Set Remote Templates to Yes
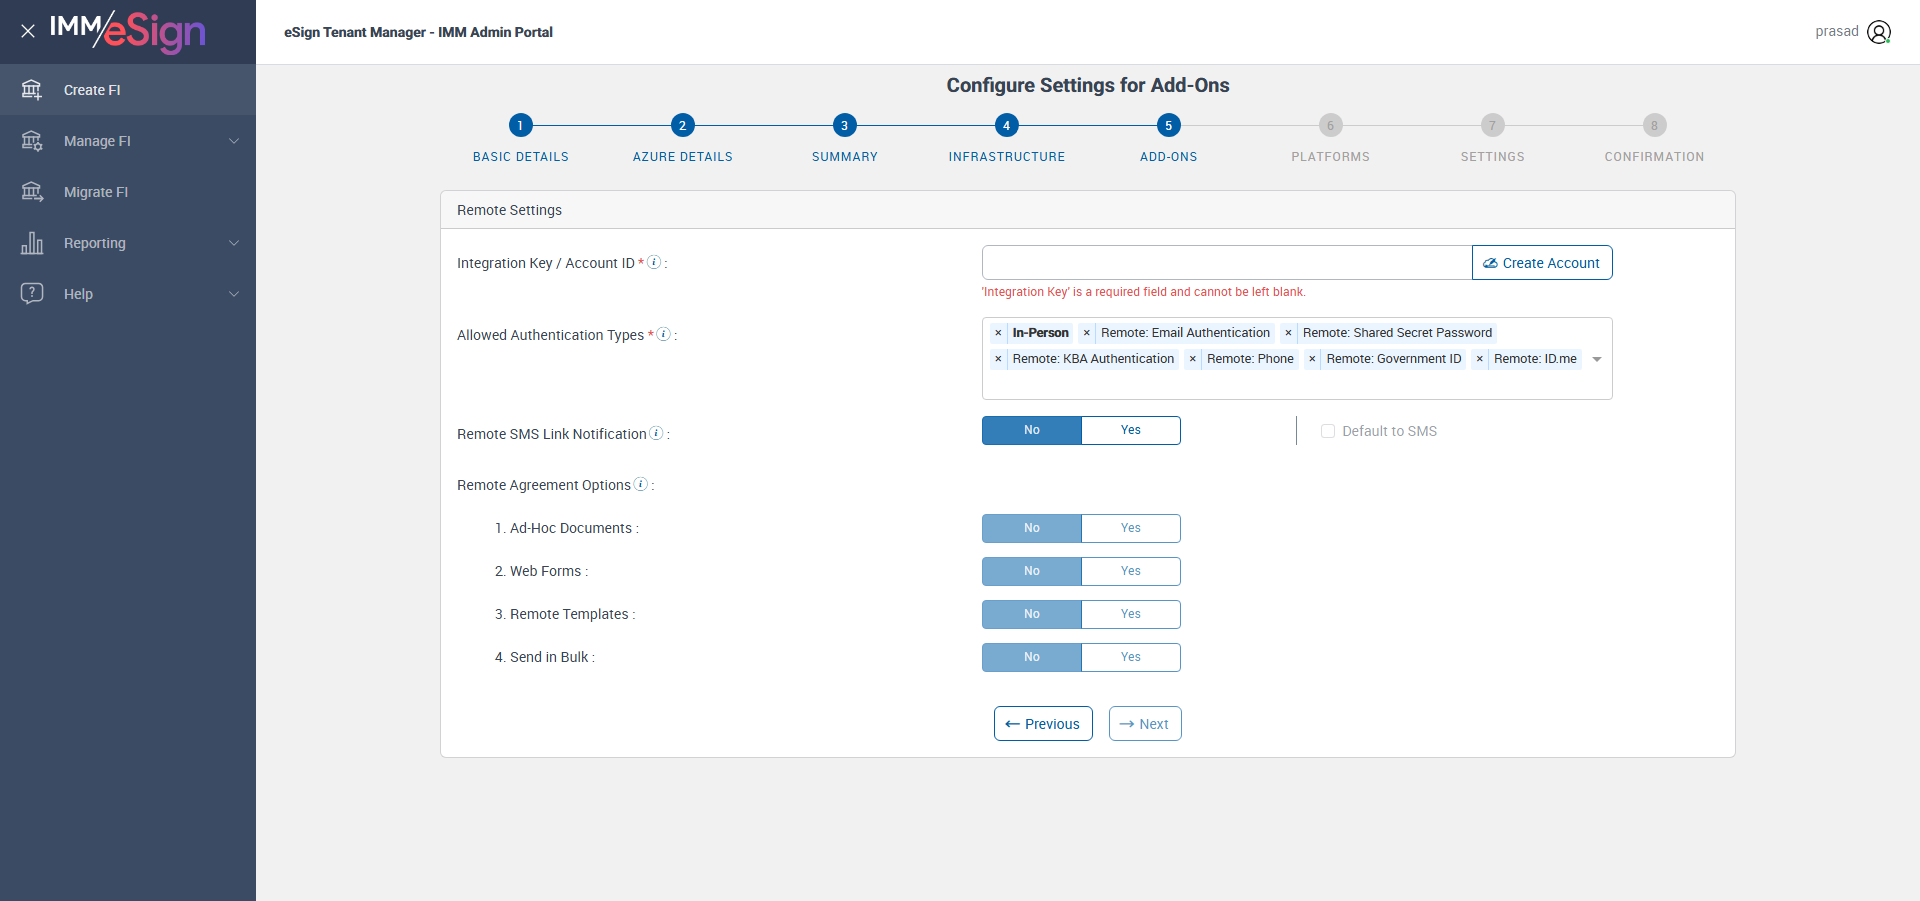The height and width of the screenshot is (901, 1920). point(1131,614)
